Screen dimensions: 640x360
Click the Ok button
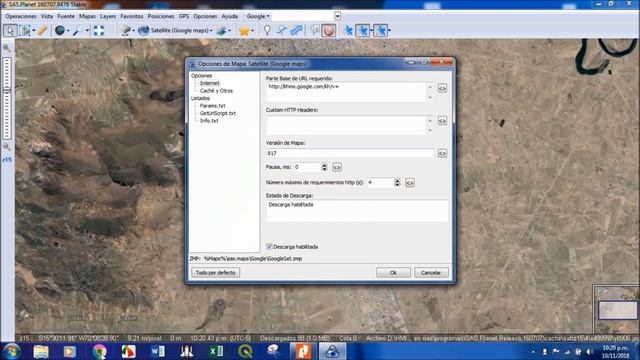pyautogui.click(x=393, y=272)
